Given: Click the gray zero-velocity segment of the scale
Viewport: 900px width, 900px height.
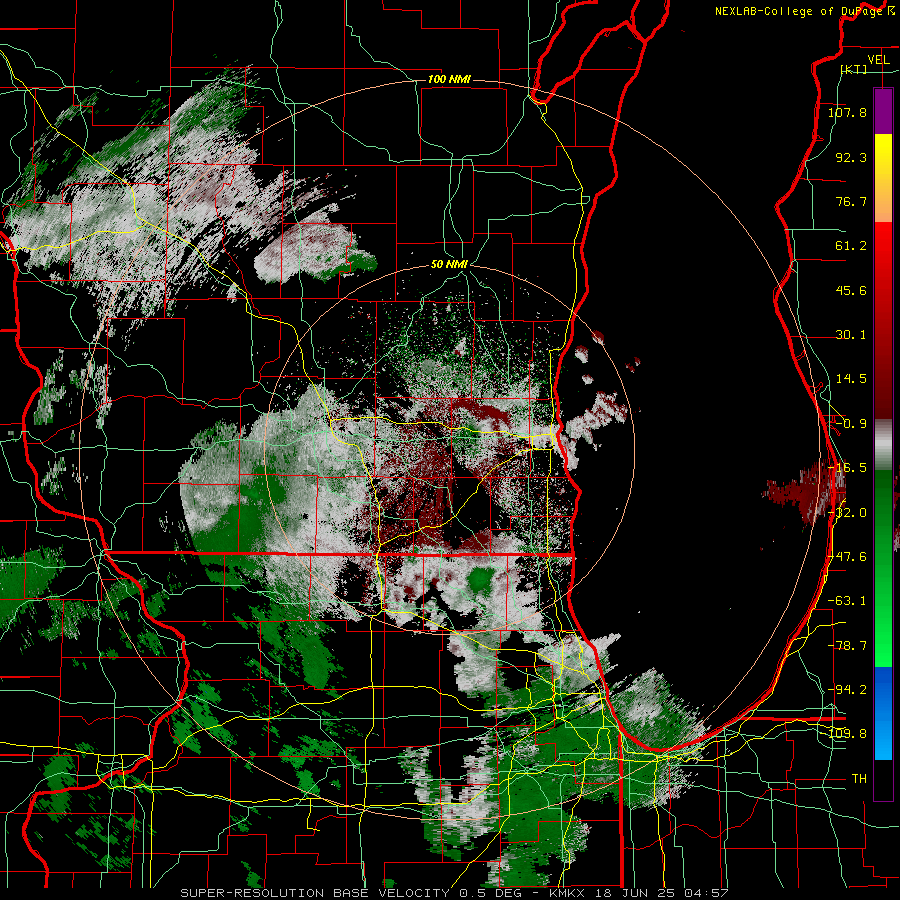Looking at the screenshot, I should click(883, 445).
